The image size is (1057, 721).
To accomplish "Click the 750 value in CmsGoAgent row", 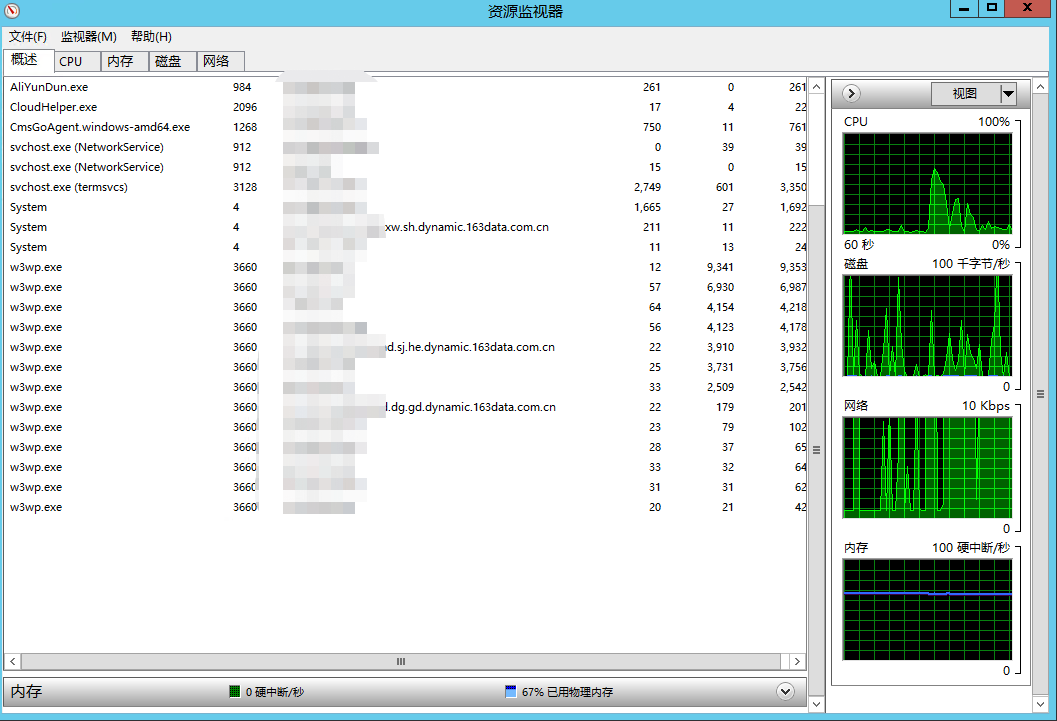I will point(652,127).
